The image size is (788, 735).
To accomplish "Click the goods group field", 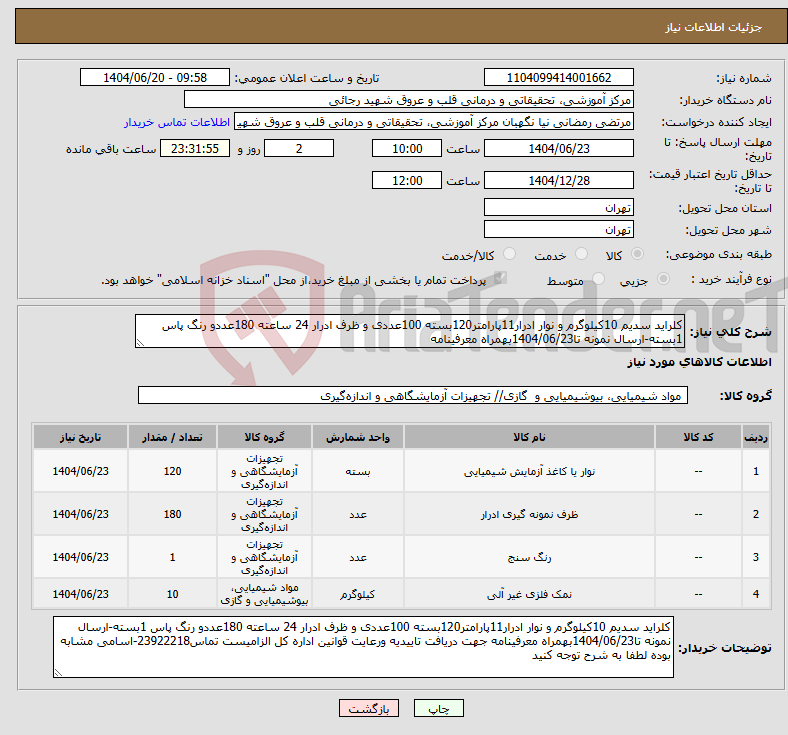I will click(x=413, y=395).
